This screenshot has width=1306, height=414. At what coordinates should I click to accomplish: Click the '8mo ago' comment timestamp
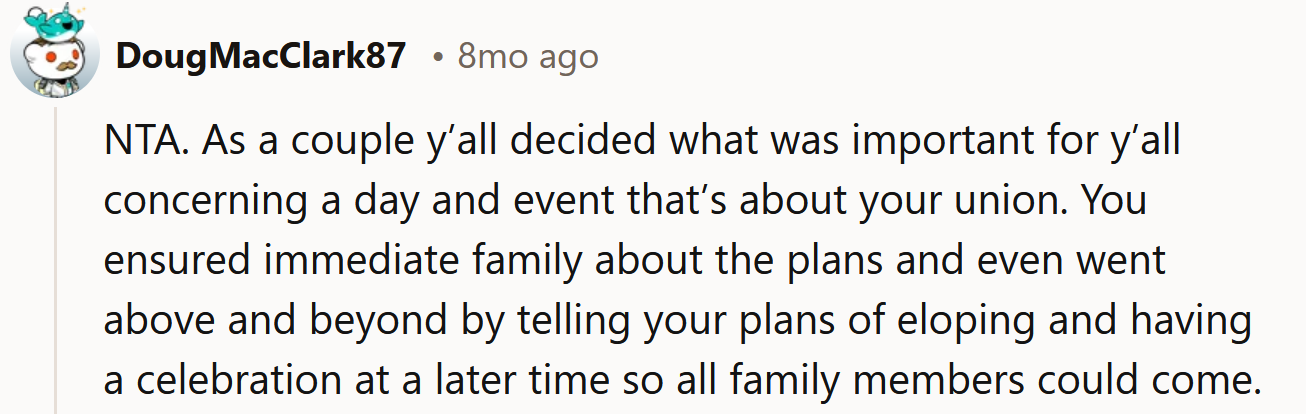pyautogui.click(x=528, y=57)
